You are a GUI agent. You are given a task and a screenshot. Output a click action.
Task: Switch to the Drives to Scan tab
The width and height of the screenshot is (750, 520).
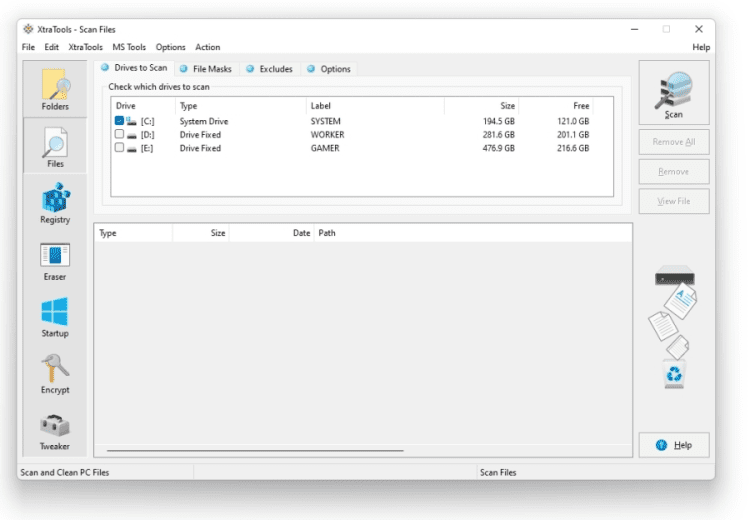coord(135,68)
